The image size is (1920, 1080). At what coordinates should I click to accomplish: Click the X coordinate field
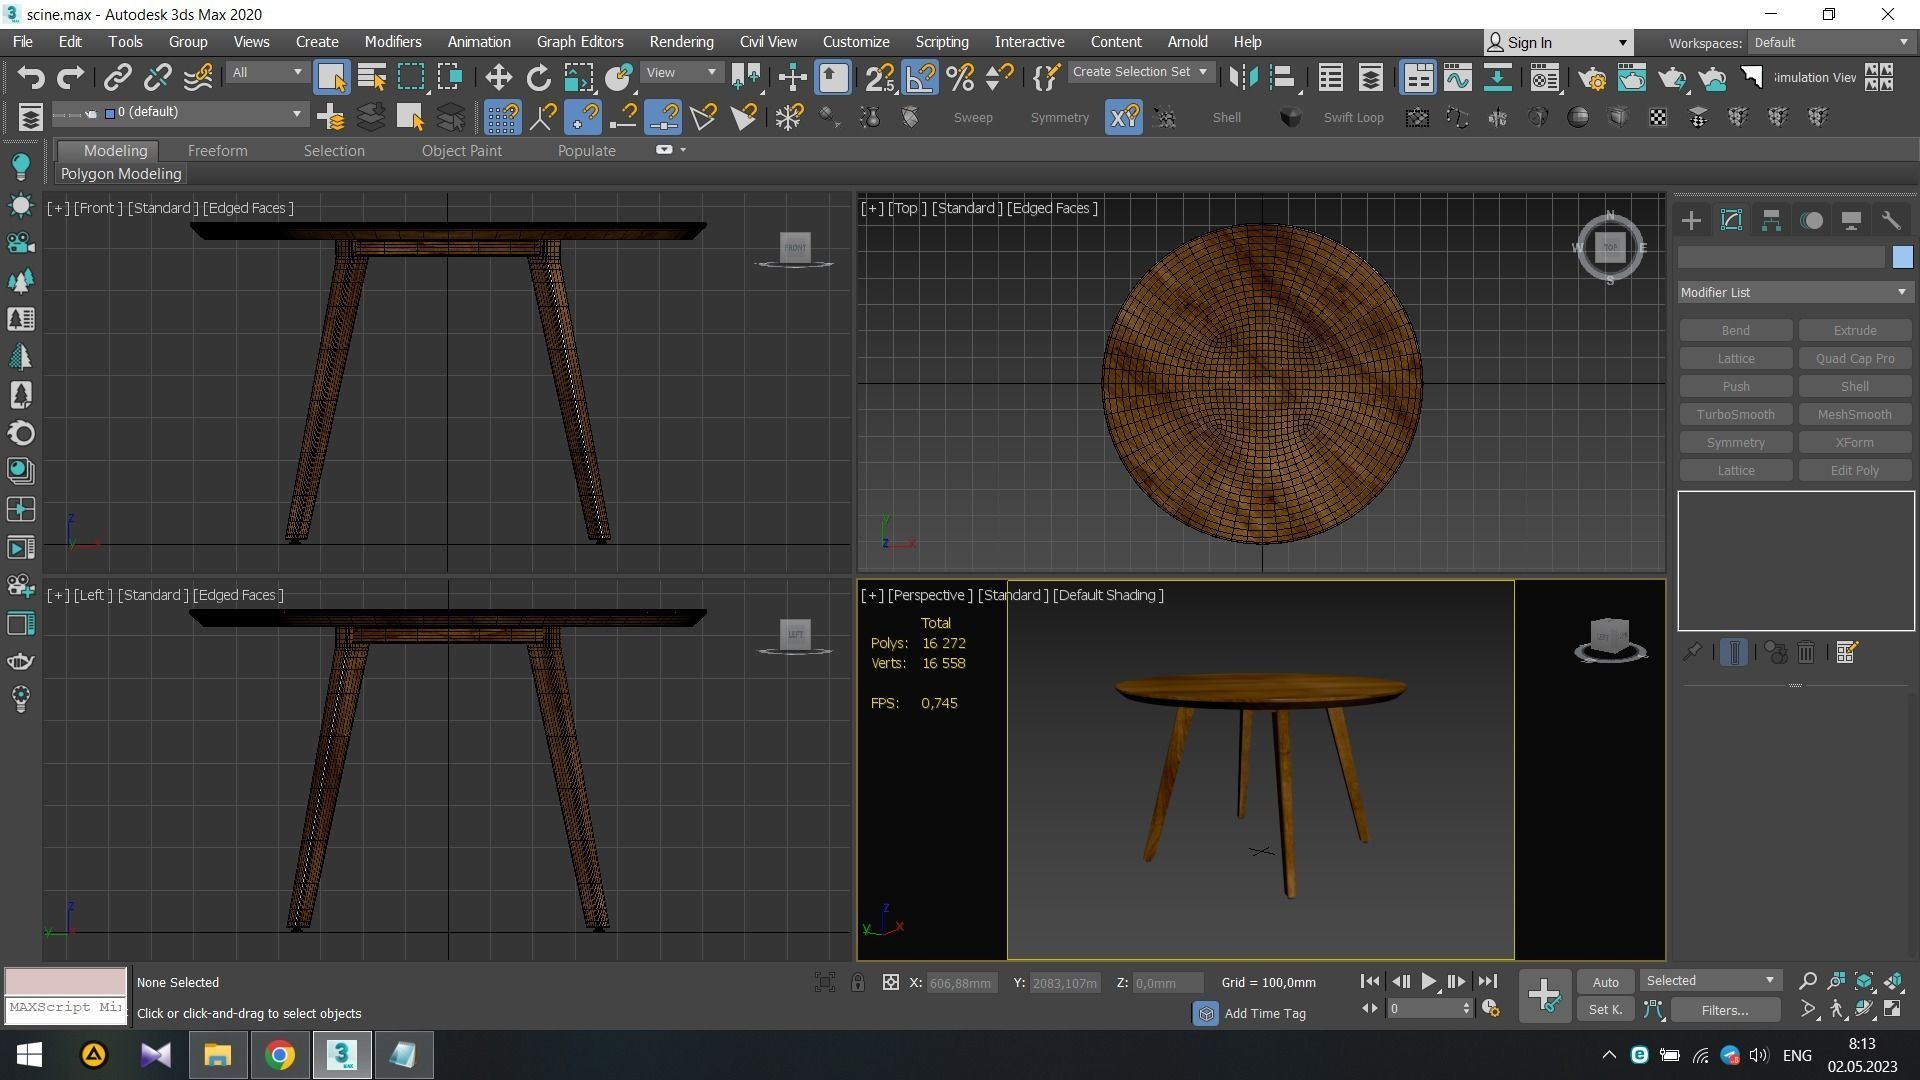click(961, 983)
